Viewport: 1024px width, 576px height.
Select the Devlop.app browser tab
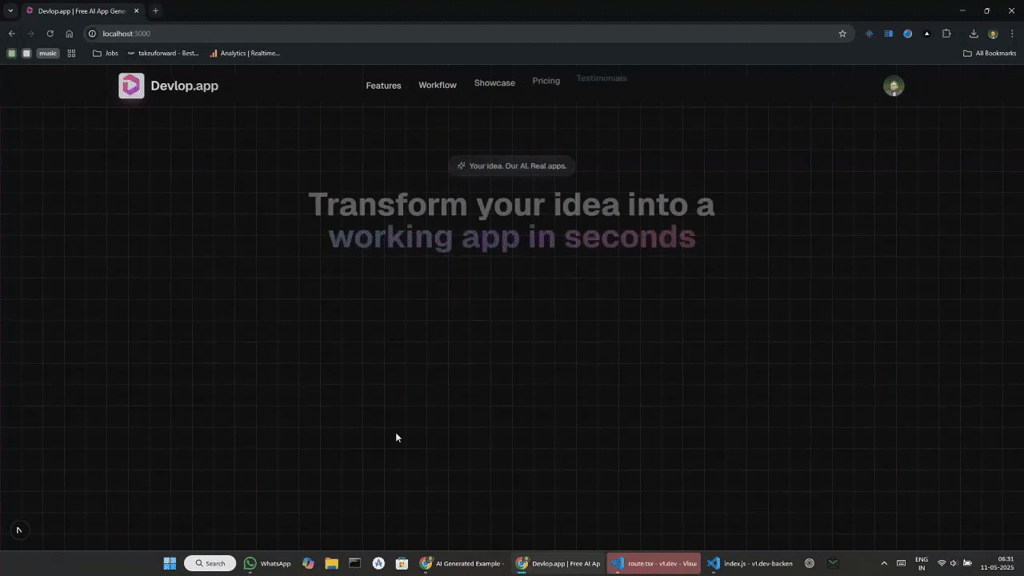tap(82, 11)
